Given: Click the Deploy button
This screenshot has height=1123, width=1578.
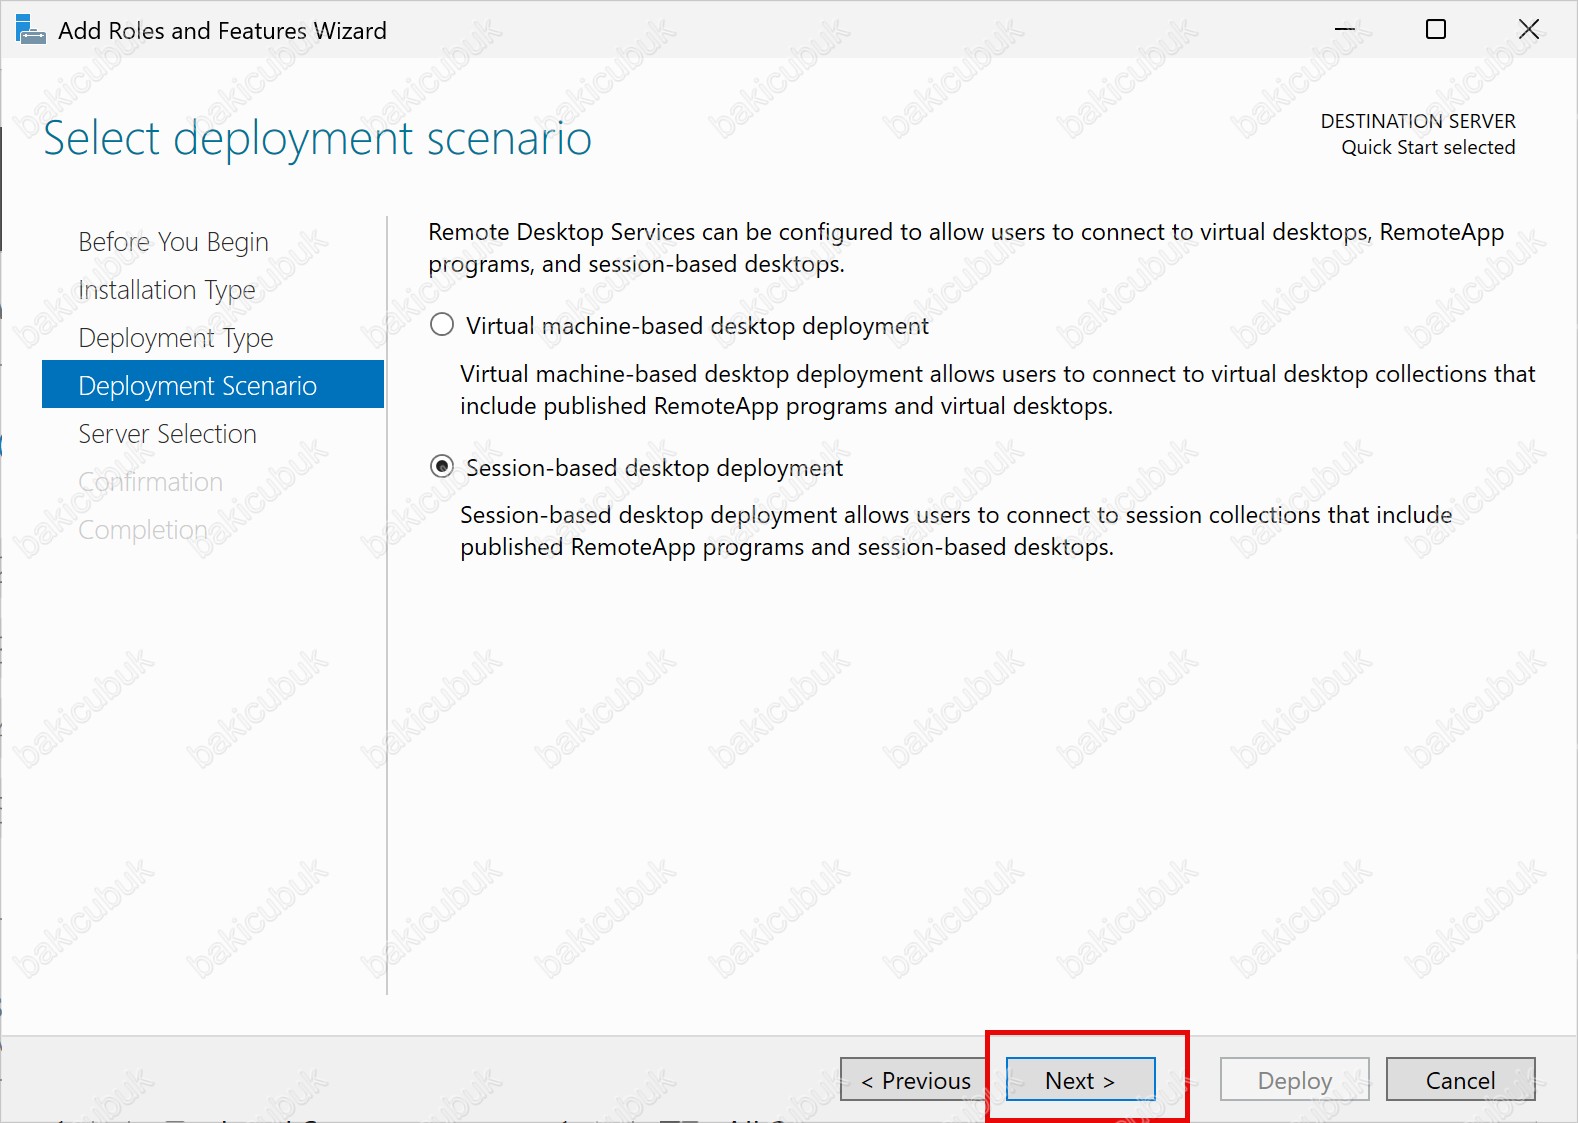Looking at the screenshot, I should click(x=1294, y=1080).
